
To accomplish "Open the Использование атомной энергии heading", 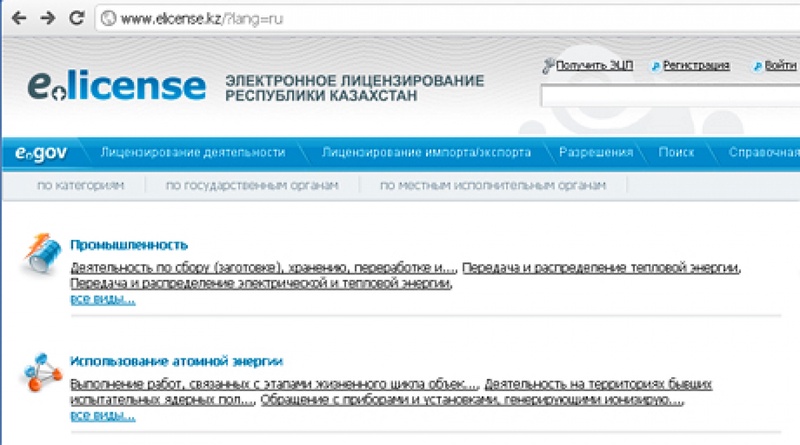I will click(177, 361).
